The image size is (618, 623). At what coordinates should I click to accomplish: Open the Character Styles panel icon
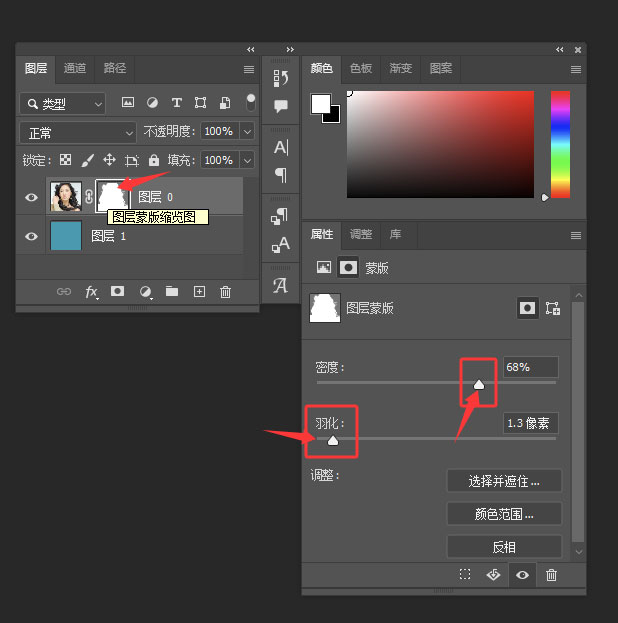click(281, 244)
